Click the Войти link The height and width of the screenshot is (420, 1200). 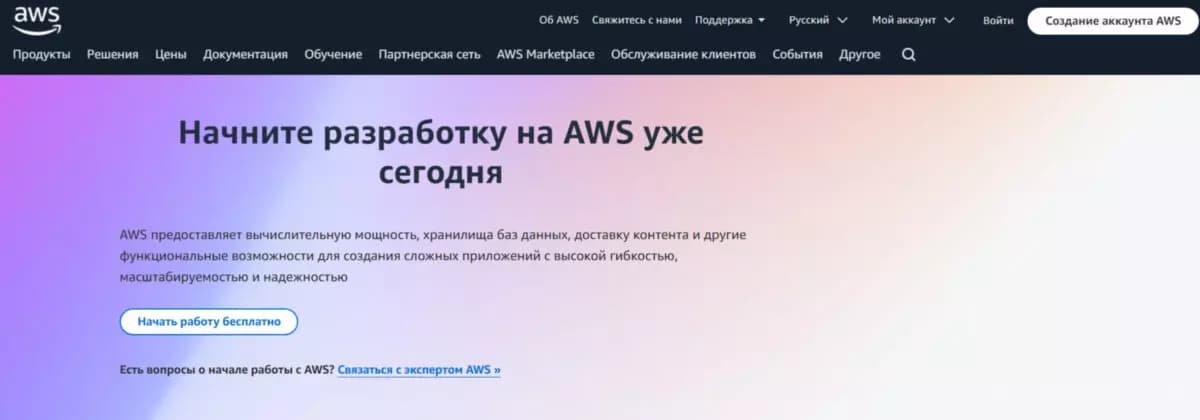pyautogui.click(x=997, y=20)
